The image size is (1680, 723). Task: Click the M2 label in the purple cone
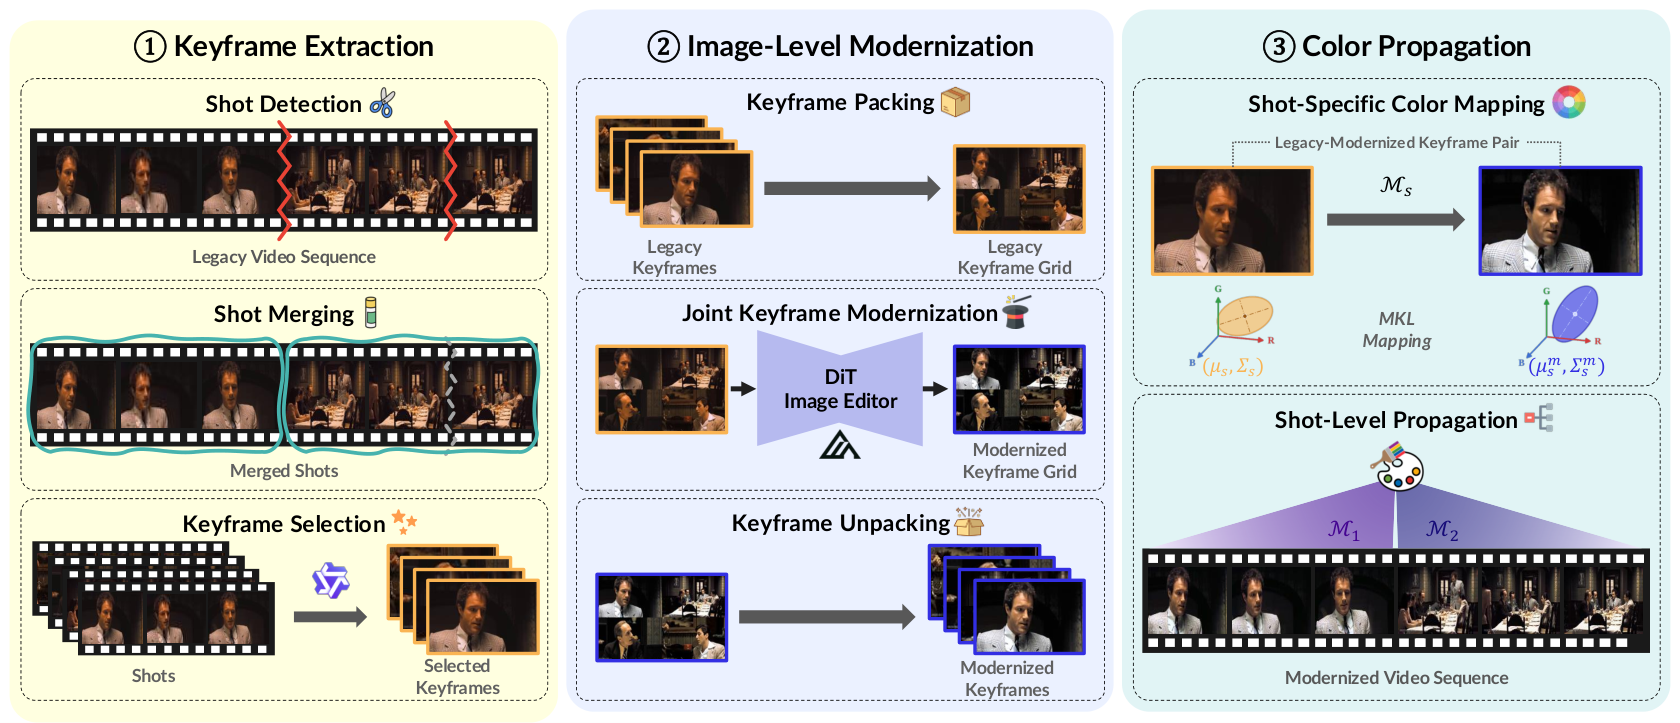1442,530
